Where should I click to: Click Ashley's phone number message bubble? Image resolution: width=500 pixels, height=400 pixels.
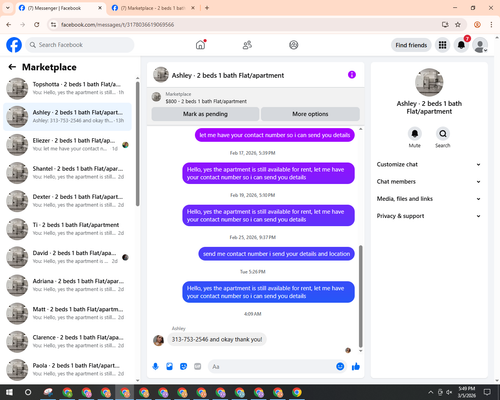tap(217, 339)
